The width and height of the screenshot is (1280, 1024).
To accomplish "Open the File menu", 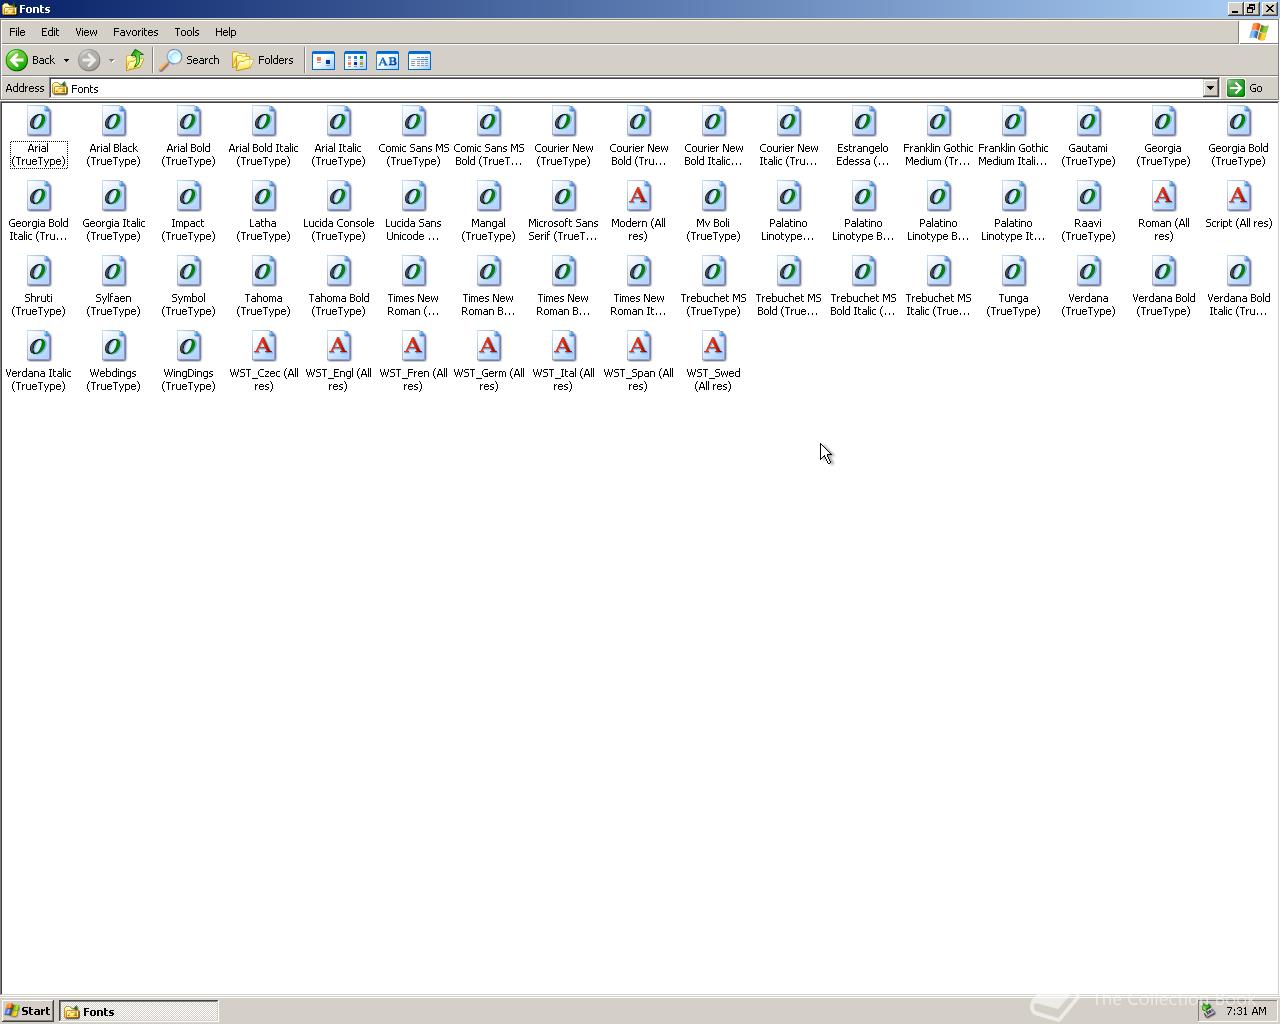I will click(17, 32).
